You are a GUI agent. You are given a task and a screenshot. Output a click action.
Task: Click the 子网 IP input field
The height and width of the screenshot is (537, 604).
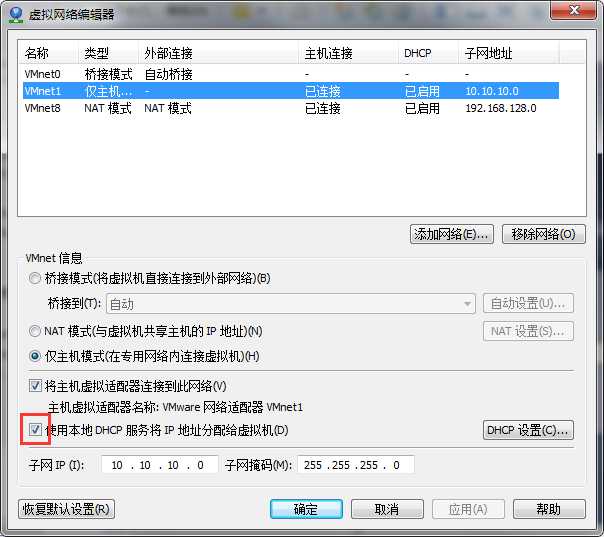159,465
